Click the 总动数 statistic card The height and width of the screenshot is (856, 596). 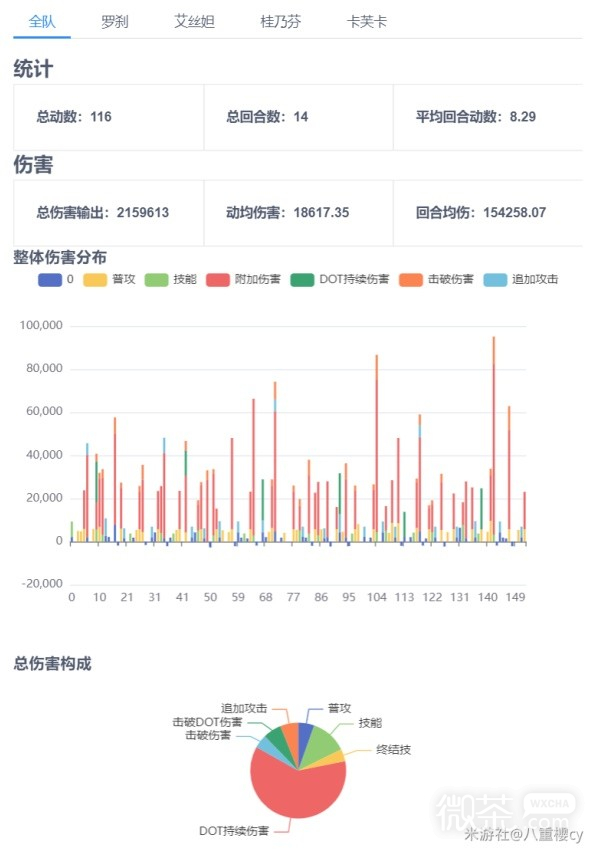[109, 117]
